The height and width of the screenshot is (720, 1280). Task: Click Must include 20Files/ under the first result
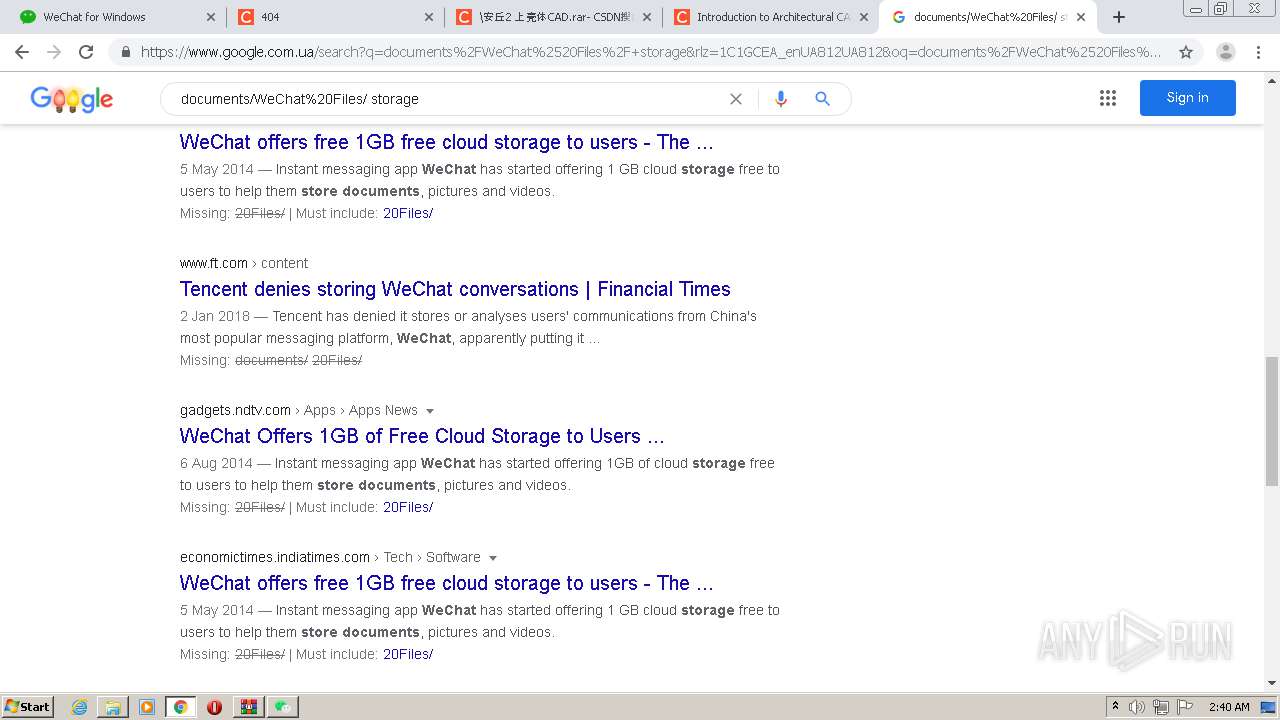(408, 213)
